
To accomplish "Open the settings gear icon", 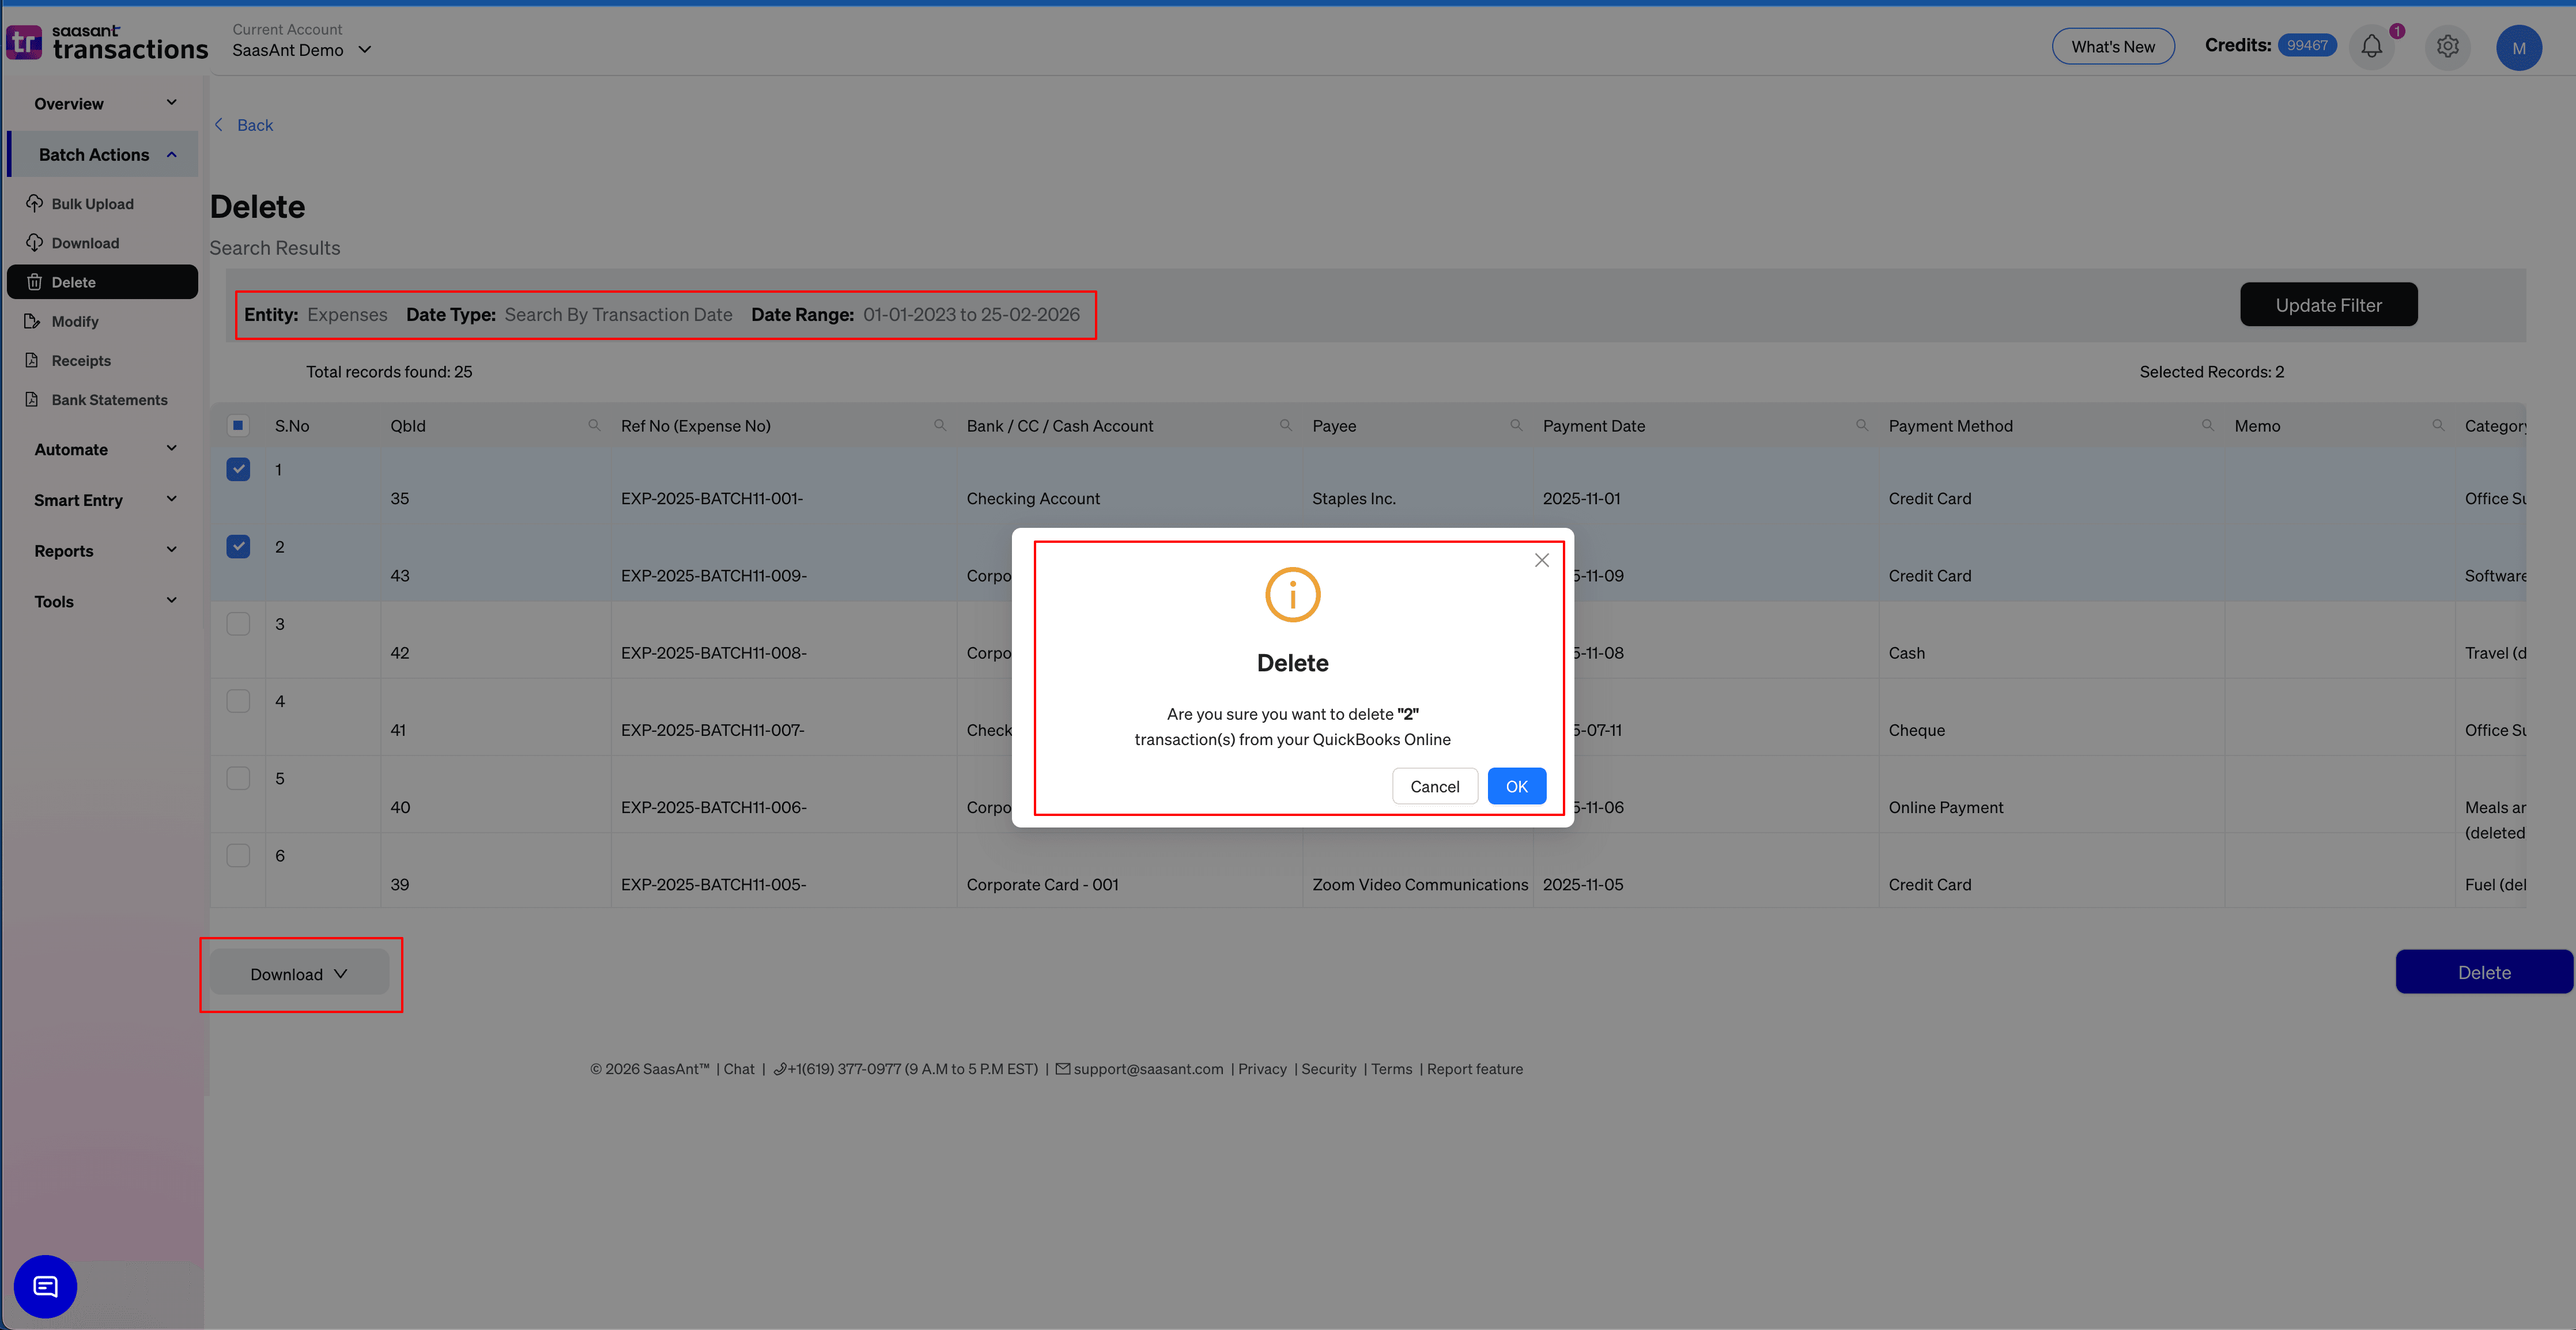I will click(2448, 46).
